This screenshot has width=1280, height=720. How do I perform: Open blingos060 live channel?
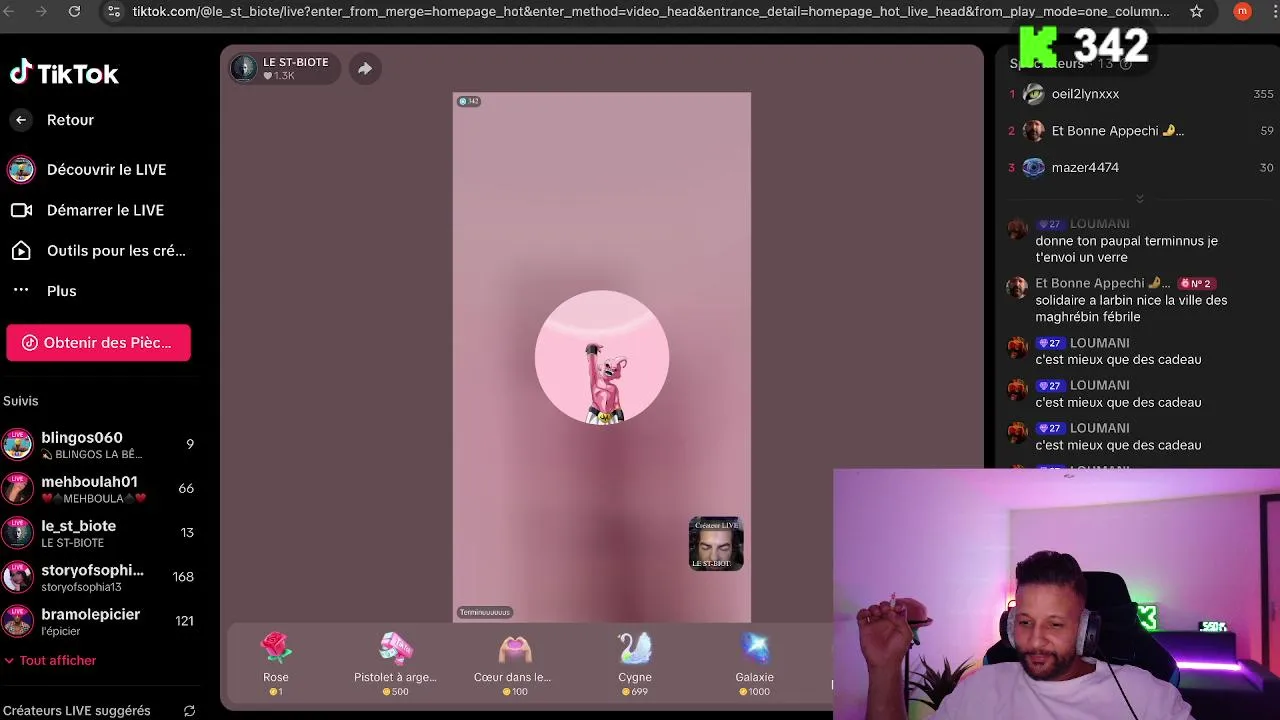pyautogui.click(x=100, y=444)
